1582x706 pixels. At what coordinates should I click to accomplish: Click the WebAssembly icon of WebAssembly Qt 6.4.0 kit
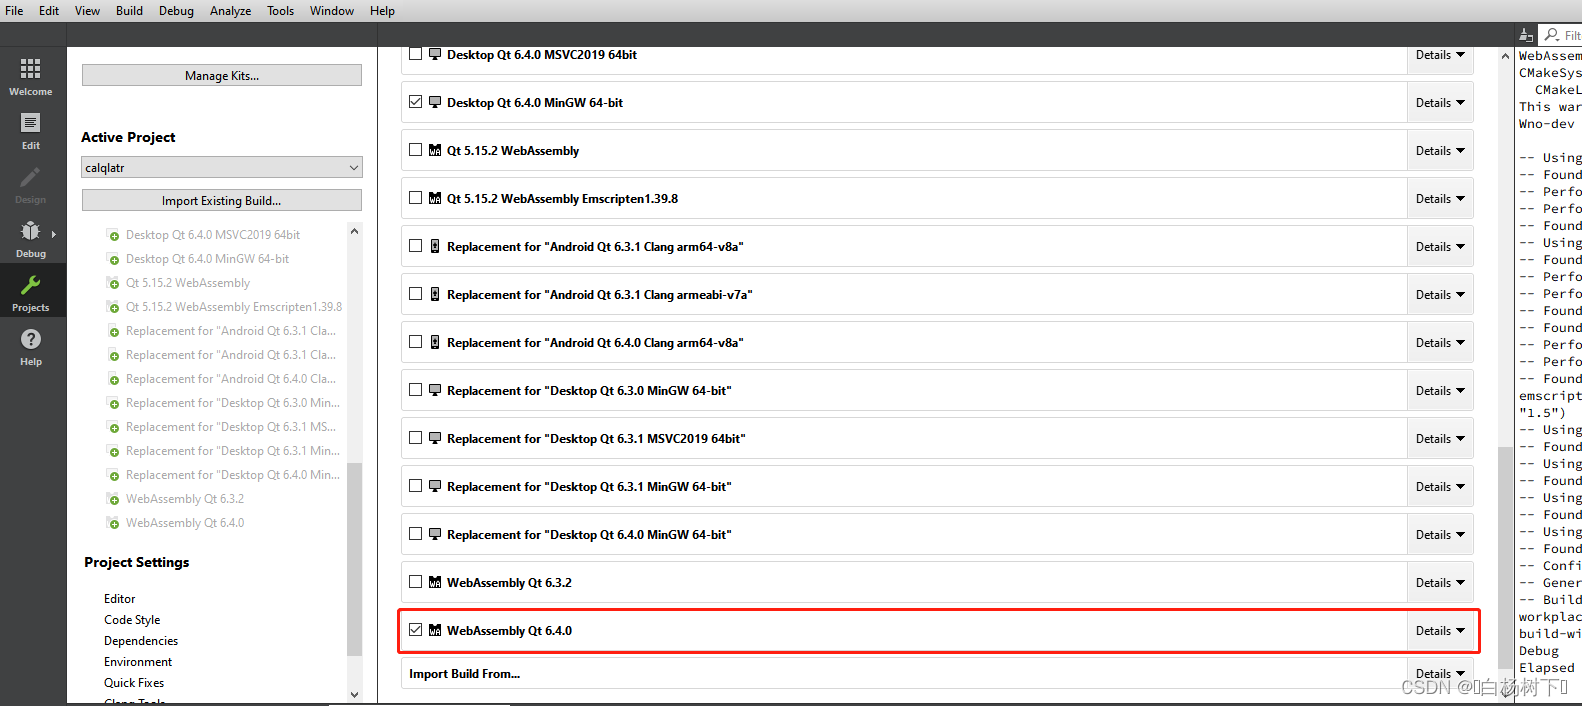pos(435,630)
